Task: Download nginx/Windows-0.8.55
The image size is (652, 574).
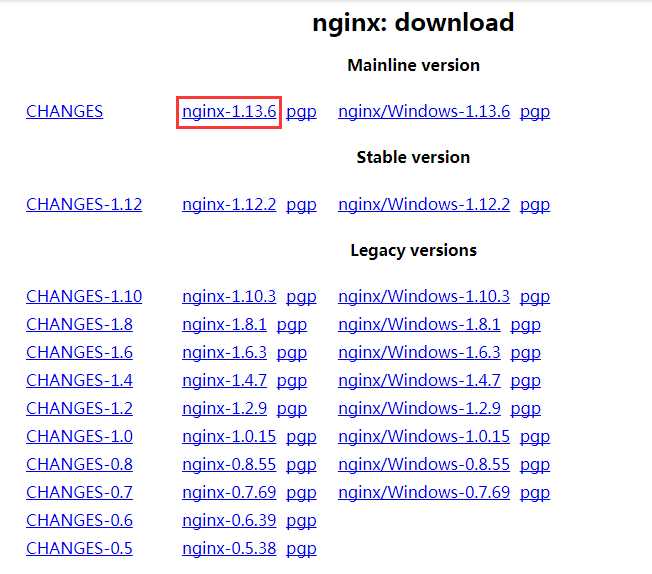Action: tap(424, 464)
